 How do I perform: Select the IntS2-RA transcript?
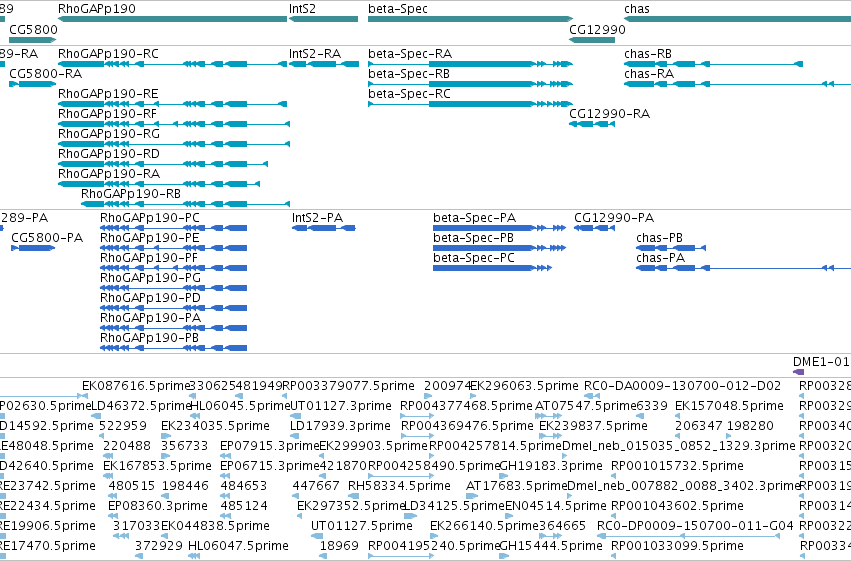323,64
